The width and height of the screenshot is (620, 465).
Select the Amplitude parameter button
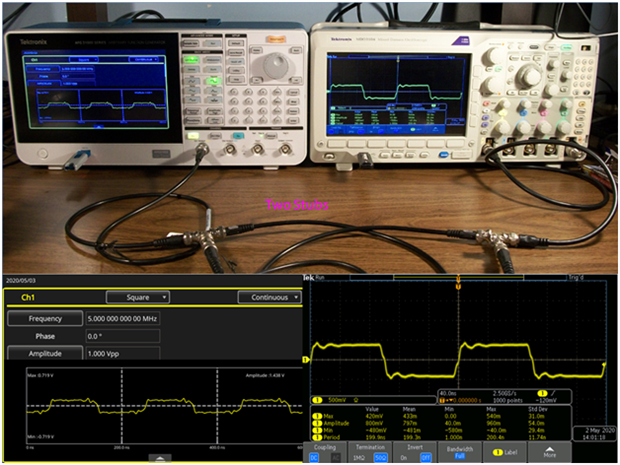45,353
